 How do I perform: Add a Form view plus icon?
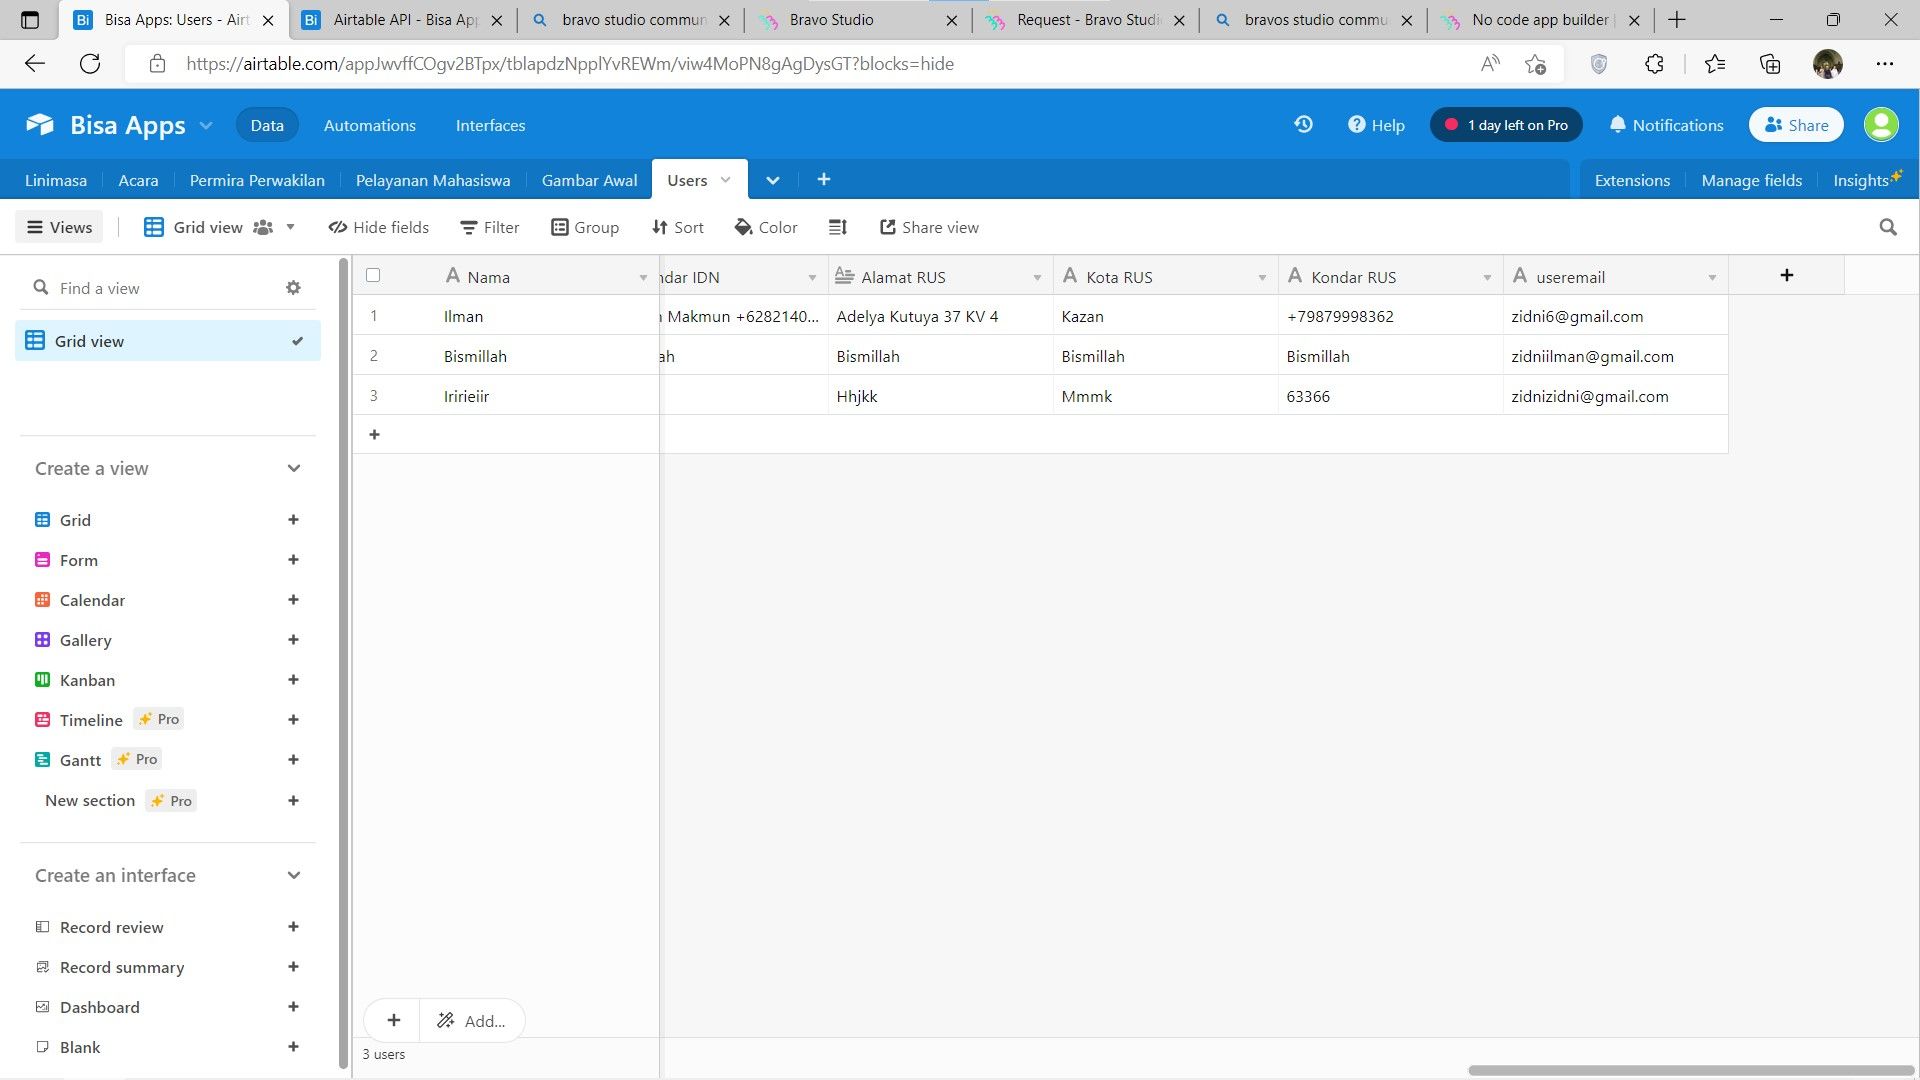(293, 560)
